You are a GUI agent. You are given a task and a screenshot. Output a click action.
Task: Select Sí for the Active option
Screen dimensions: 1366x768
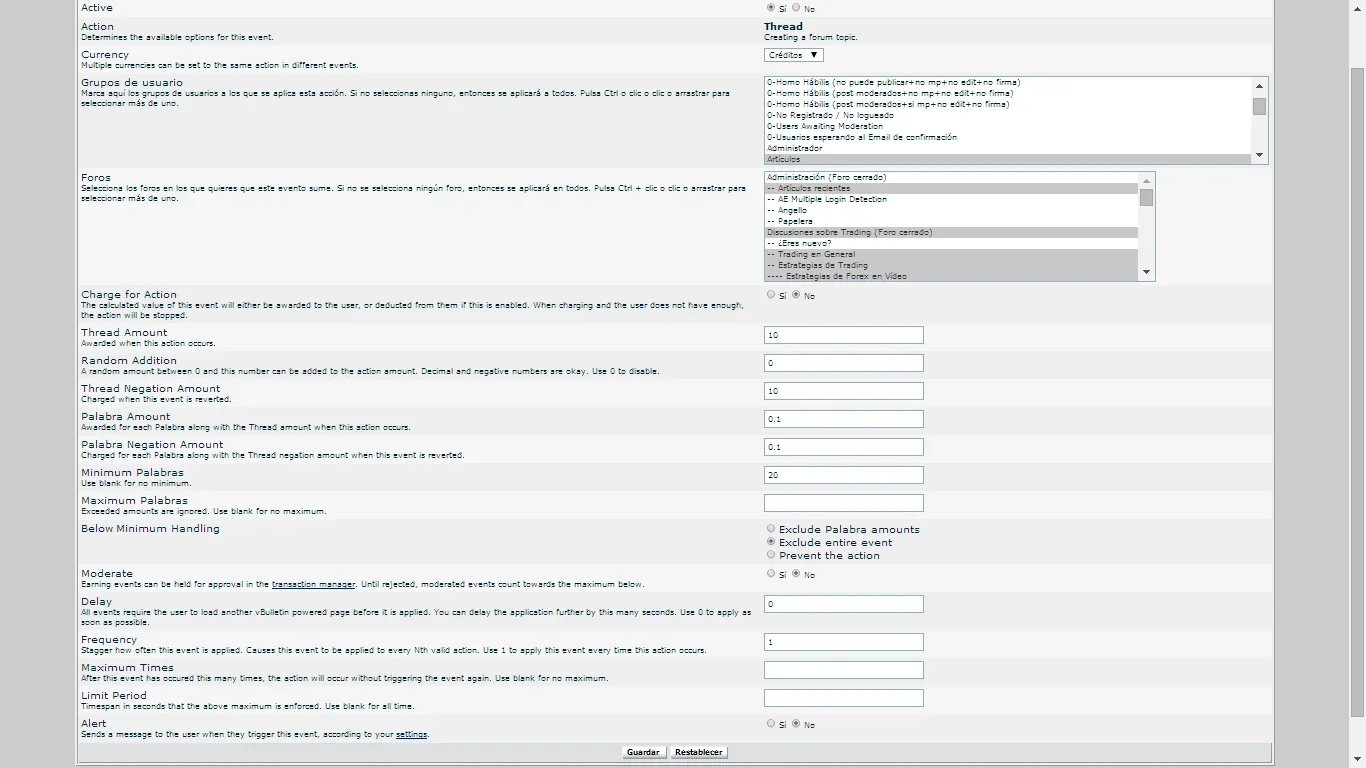click(x=770, y=7)
